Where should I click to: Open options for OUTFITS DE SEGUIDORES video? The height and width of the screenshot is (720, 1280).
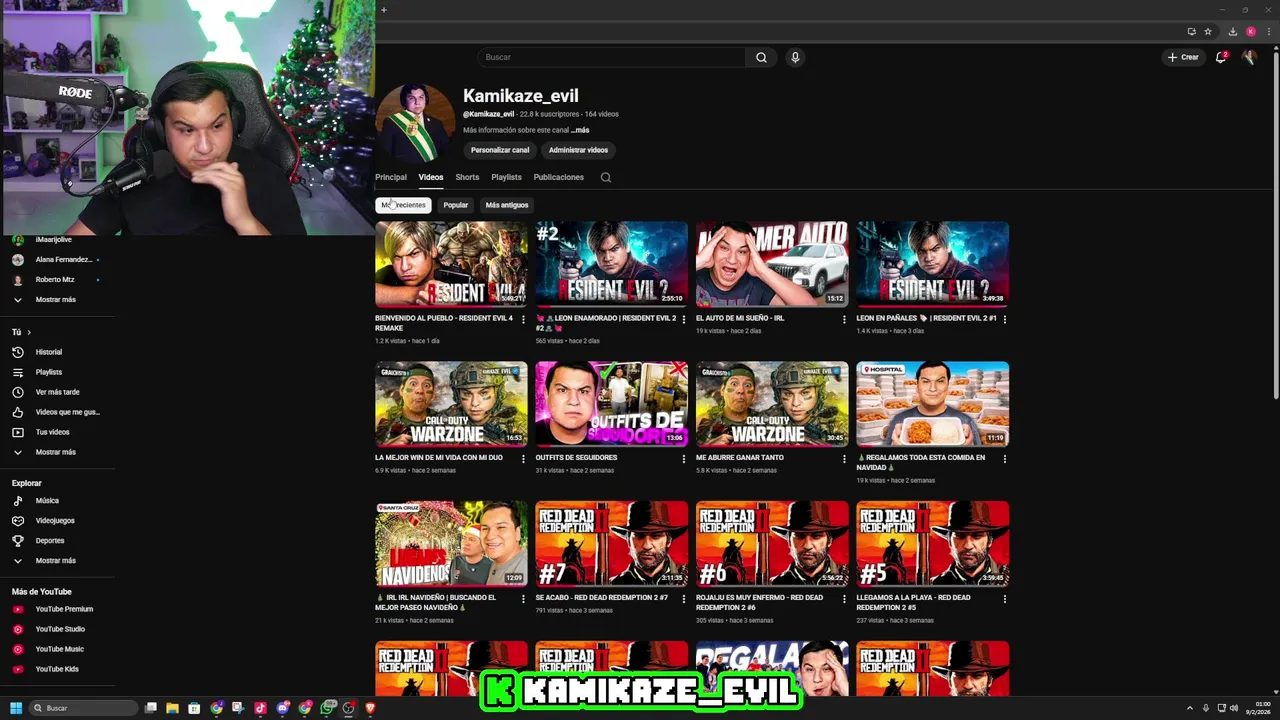[684, 459]
